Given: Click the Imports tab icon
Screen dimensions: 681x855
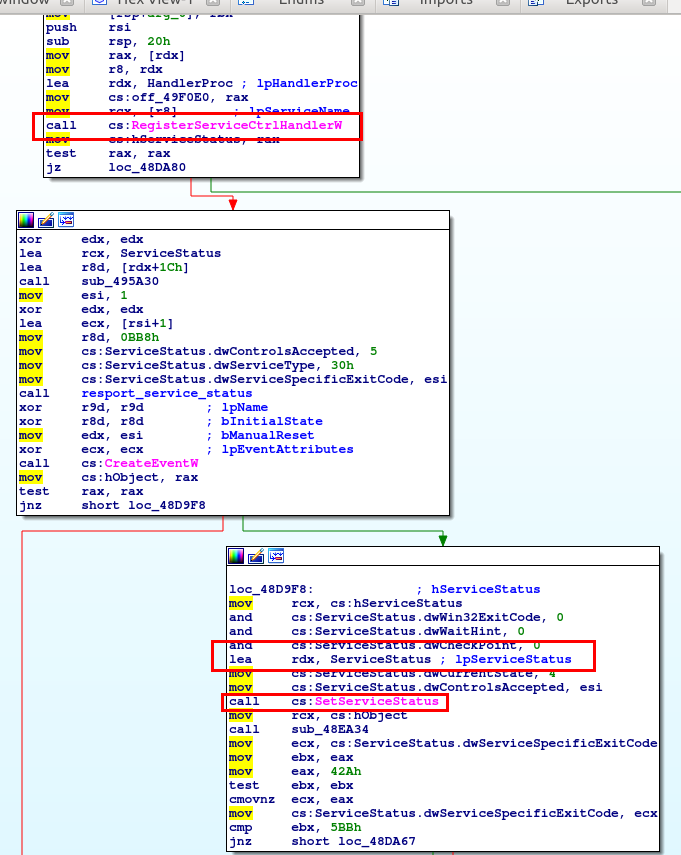Looking at the screenshot, I should [391, 3].
